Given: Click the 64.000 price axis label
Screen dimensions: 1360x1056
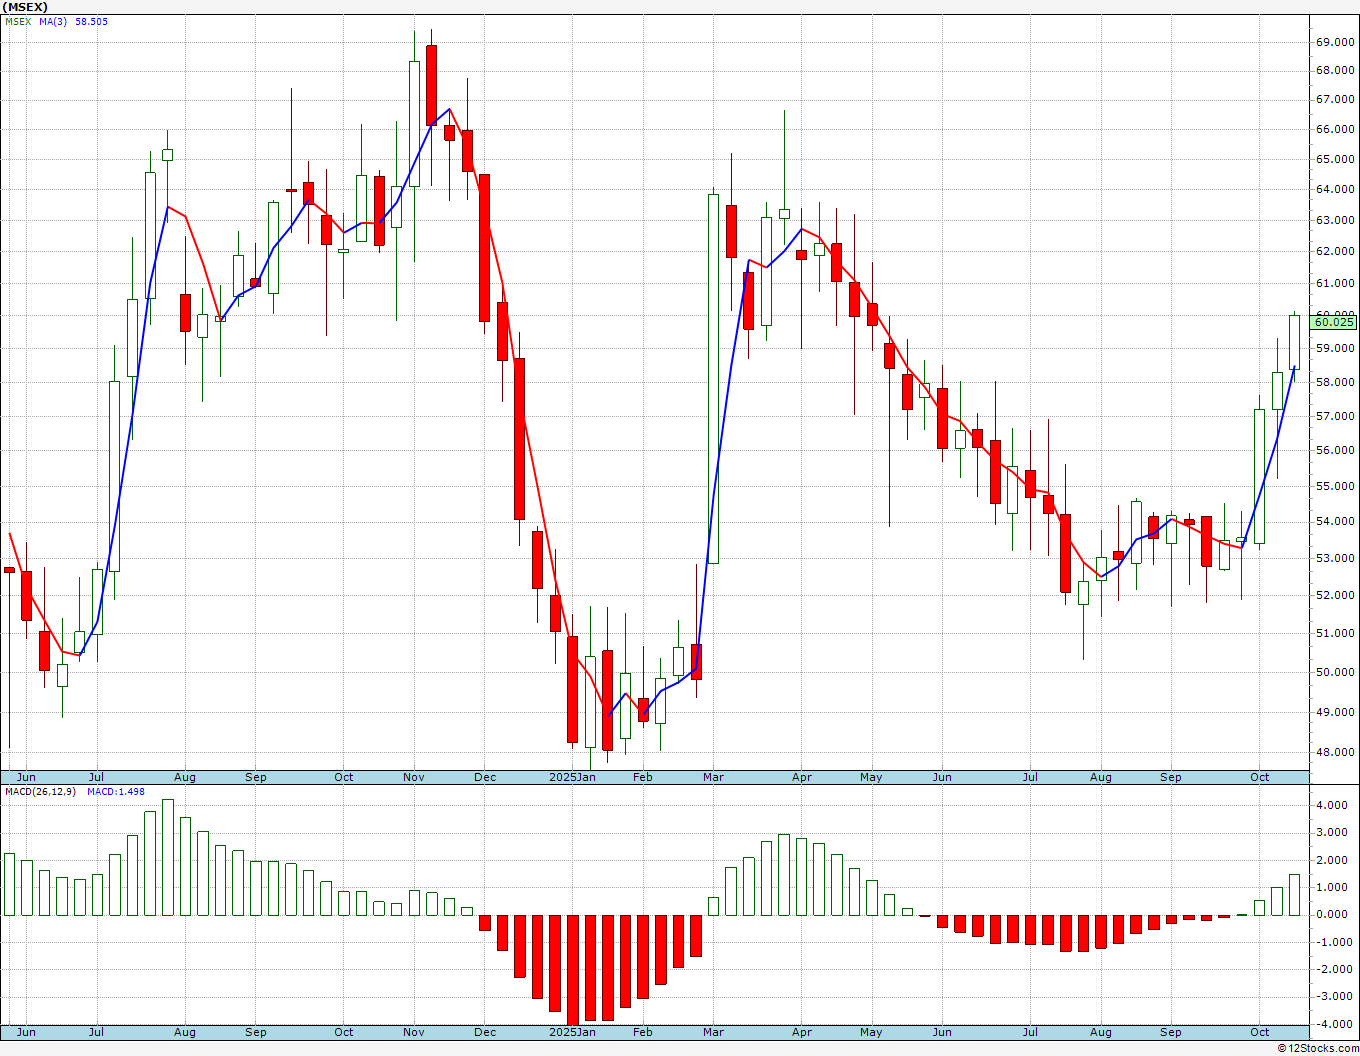Looking at the screenshot, I should (1336, 190).
